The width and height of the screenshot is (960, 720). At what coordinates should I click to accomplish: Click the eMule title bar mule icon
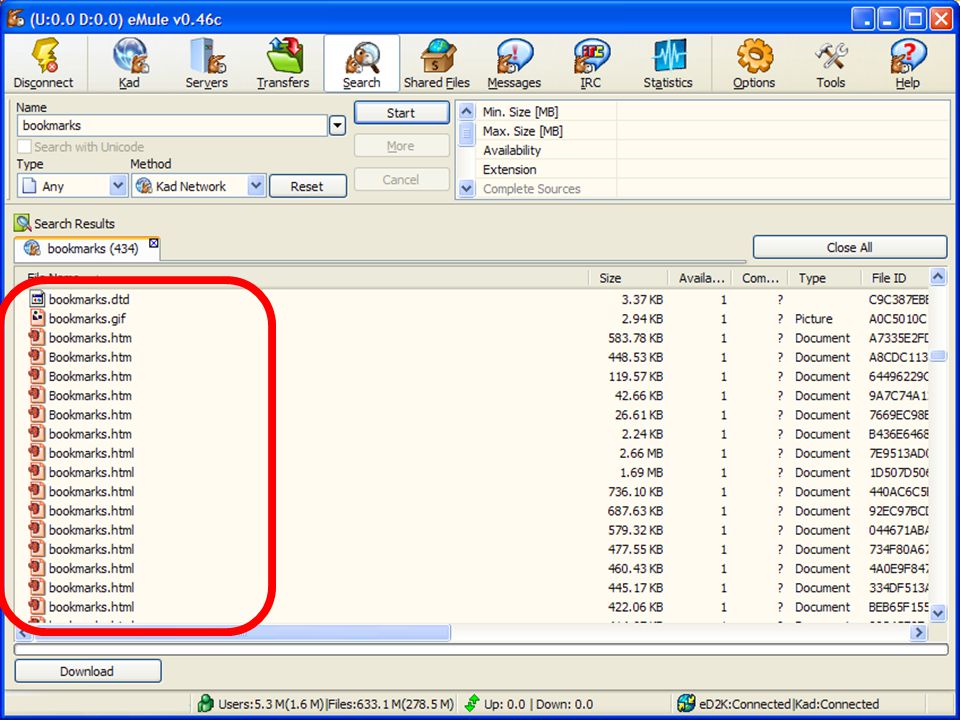pos(15,19)
